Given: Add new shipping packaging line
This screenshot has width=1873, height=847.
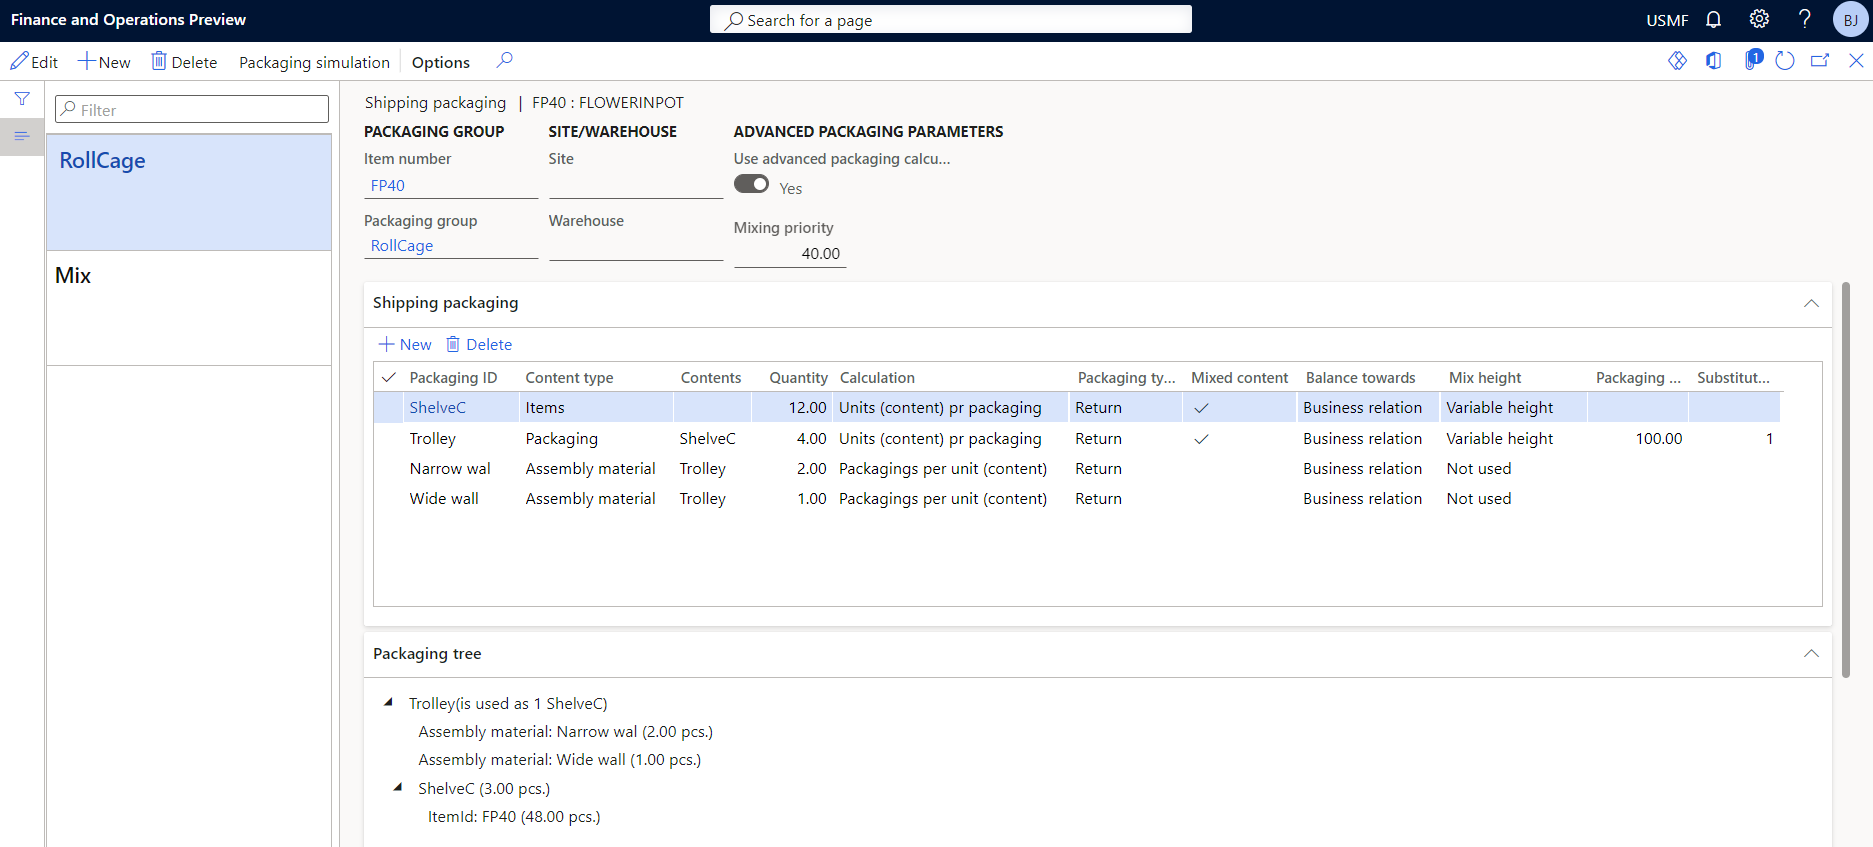Looking at the screenshot, I should [x=405, y=344].
